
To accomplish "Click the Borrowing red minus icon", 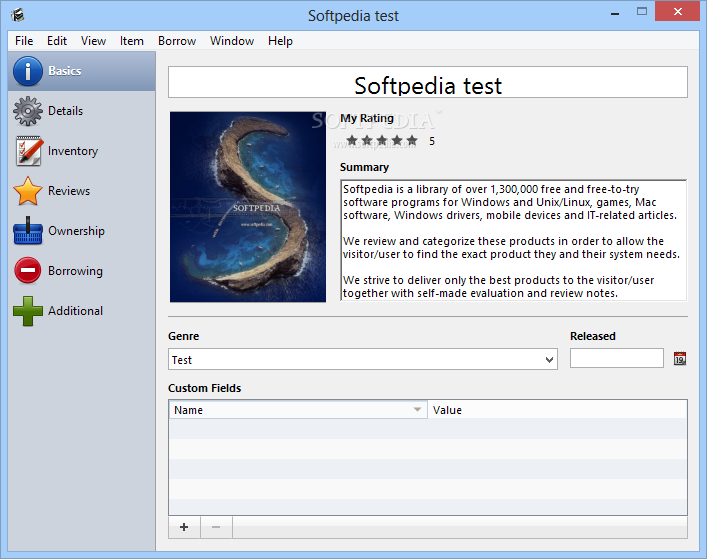I will coord(28,271).
